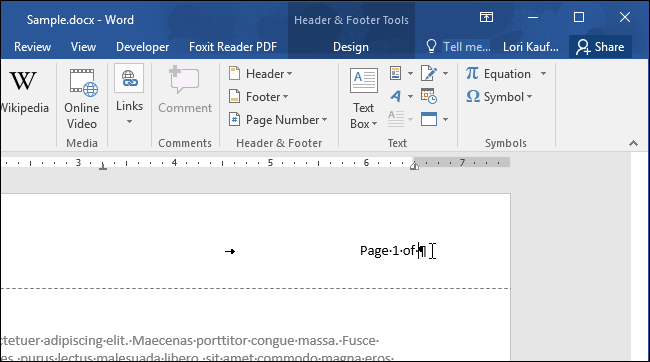
Task: Click the Text Box icon
Action: (364, 80)
